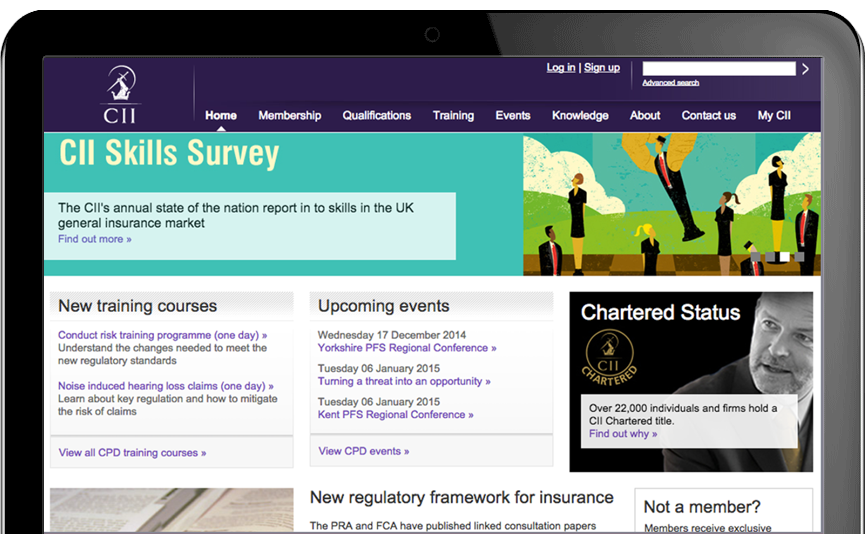This screenshot has width=865, height=534.
Task: Open the My CII nav item
Action: coord(773,116)
